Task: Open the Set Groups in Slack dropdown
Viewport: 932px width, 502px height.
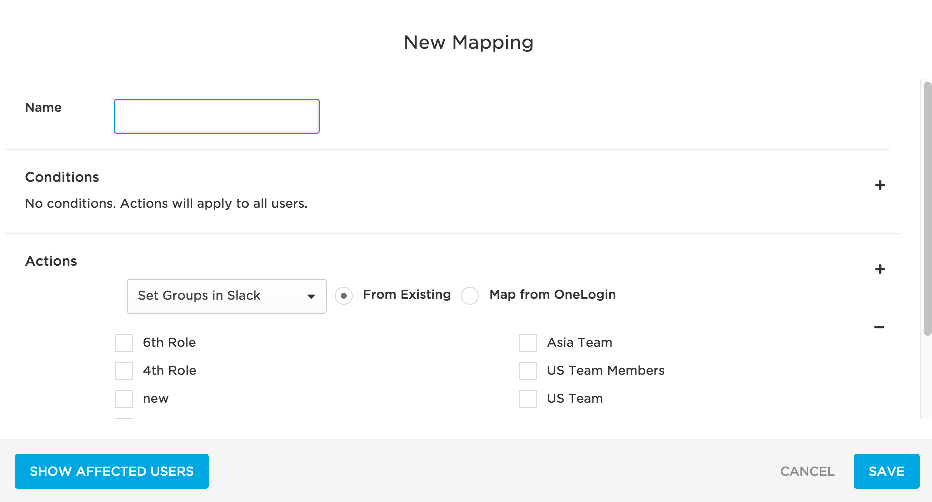Action: [x=226, y=296]
